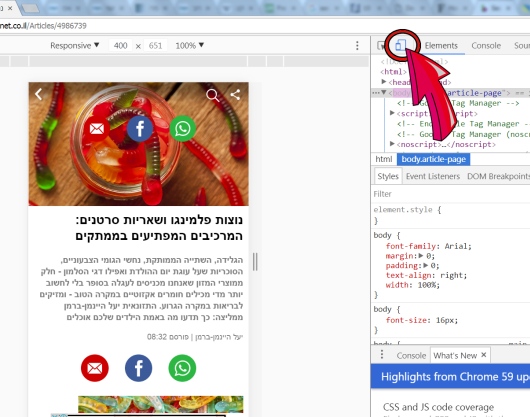Switch to the Console tab in top bar
The image size is (530, 417).
[486, 46]
